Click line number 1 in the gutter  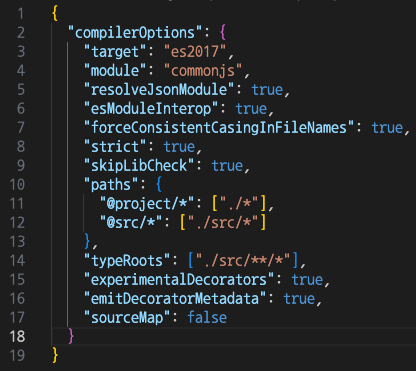pos(21,14)
